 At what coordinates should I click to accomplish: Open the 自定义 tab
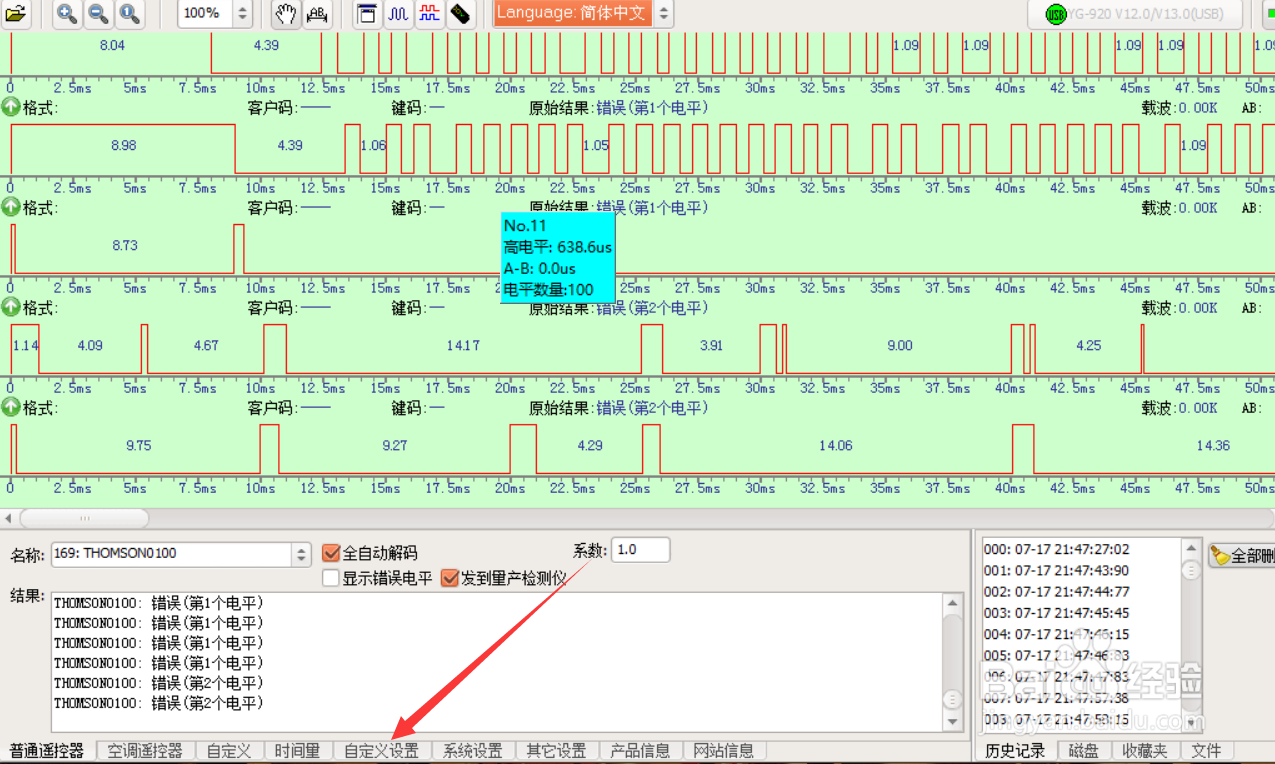[229, 751]
